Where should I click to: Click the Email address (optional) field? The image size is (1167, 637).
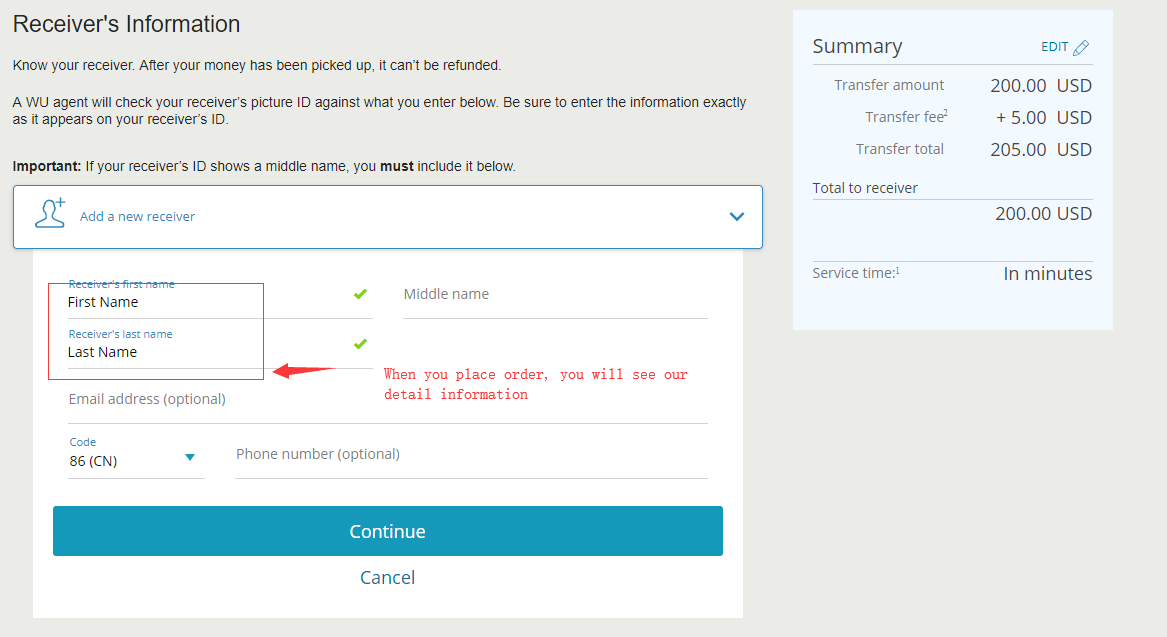388,403
